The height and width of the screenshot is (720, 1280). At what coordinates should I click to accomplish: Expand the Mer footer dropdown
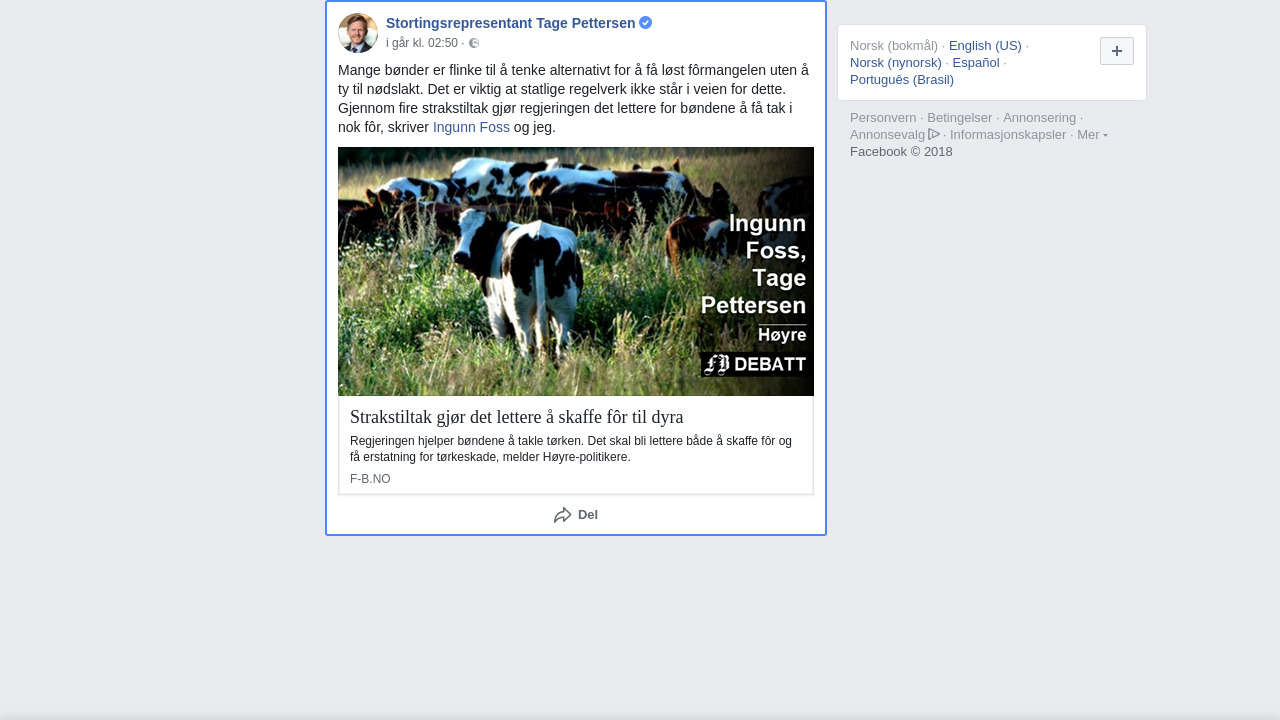(x=1092, y=134)
